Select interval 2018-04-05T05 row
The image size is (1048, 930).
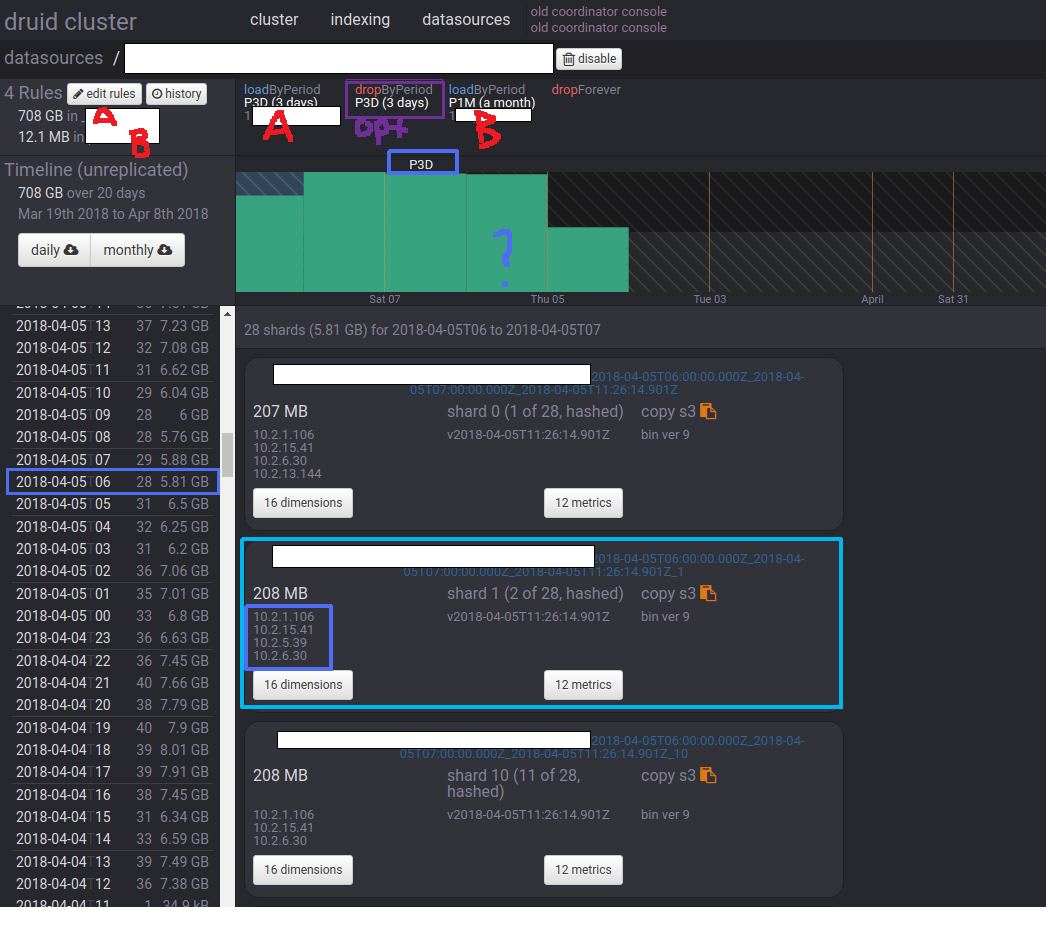coord(112,503)
